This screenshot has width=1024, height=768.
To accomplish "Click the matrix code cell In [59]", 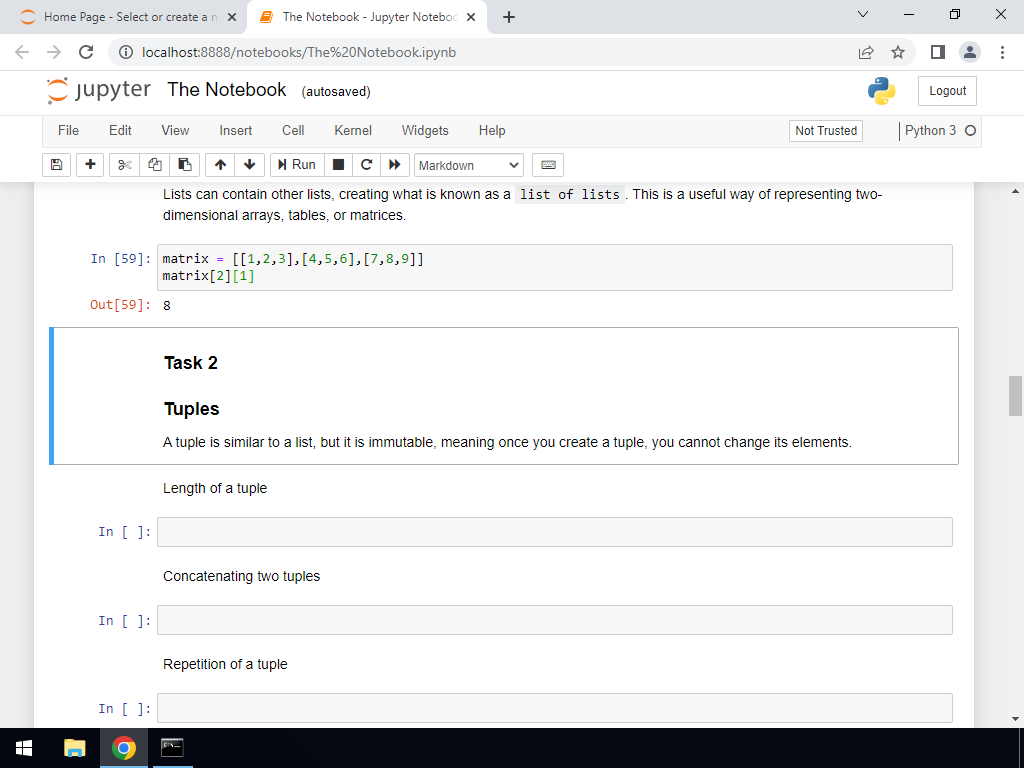I will coord(554,267).
